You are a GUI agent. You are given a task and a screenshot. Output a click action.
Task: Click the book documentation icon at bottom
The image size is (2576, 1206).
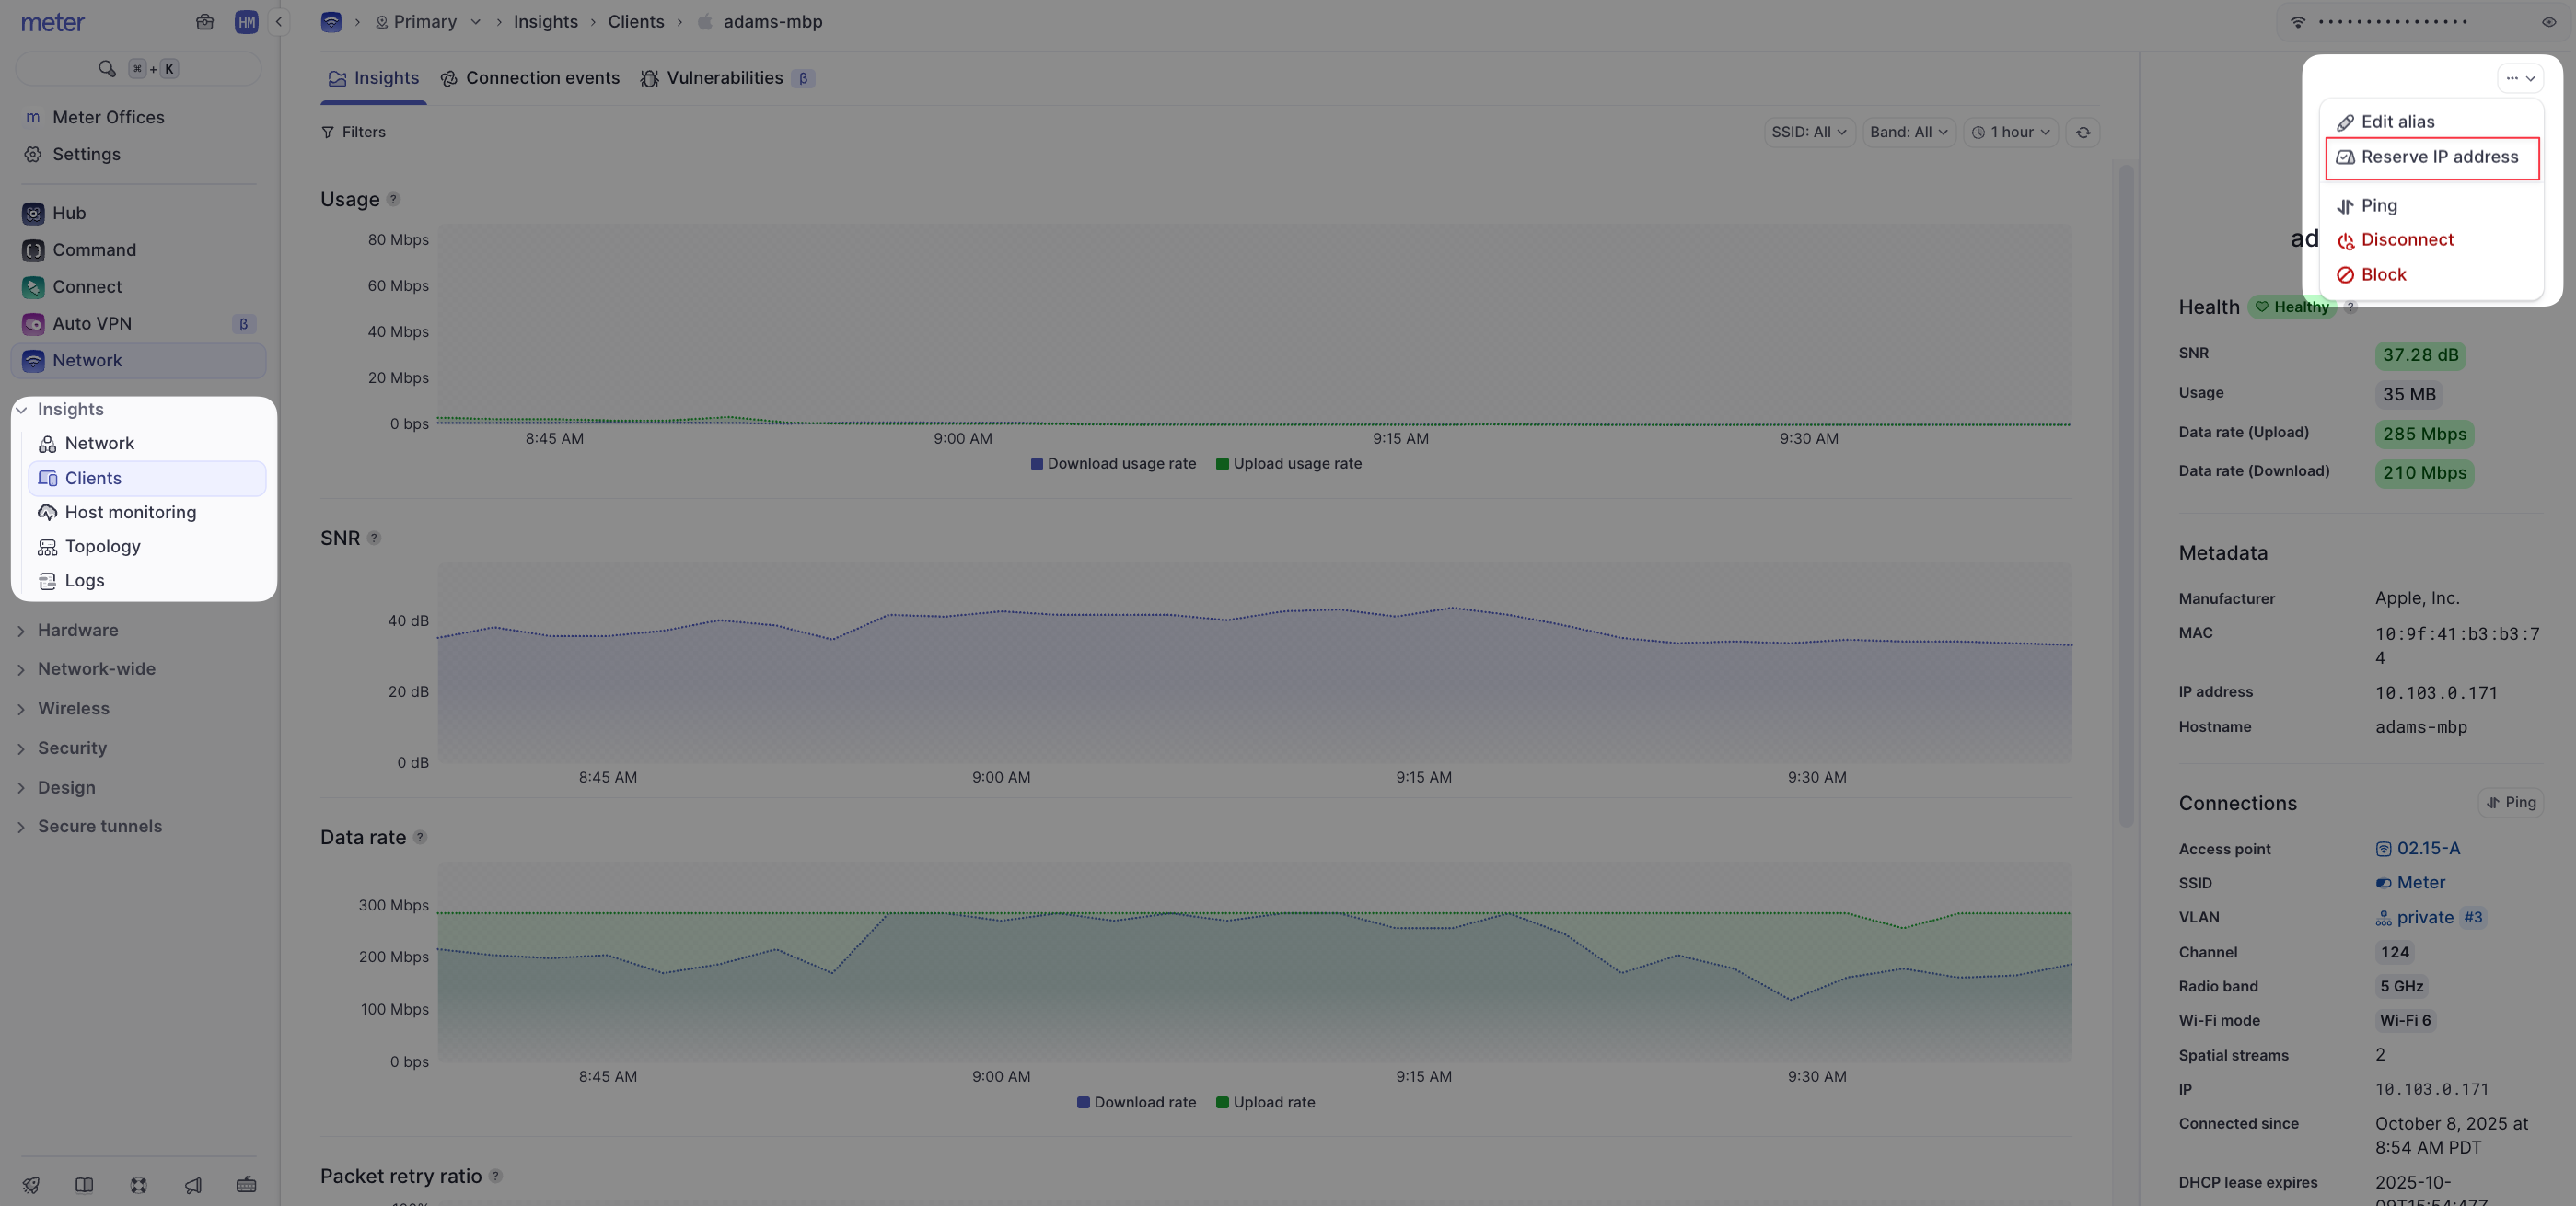[84, 1185]
